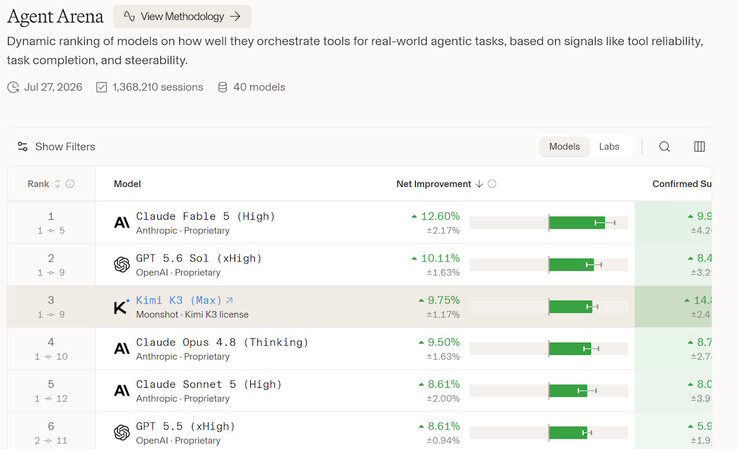
Task: Click the ±1.17% margin value
Action: (443, 314)
